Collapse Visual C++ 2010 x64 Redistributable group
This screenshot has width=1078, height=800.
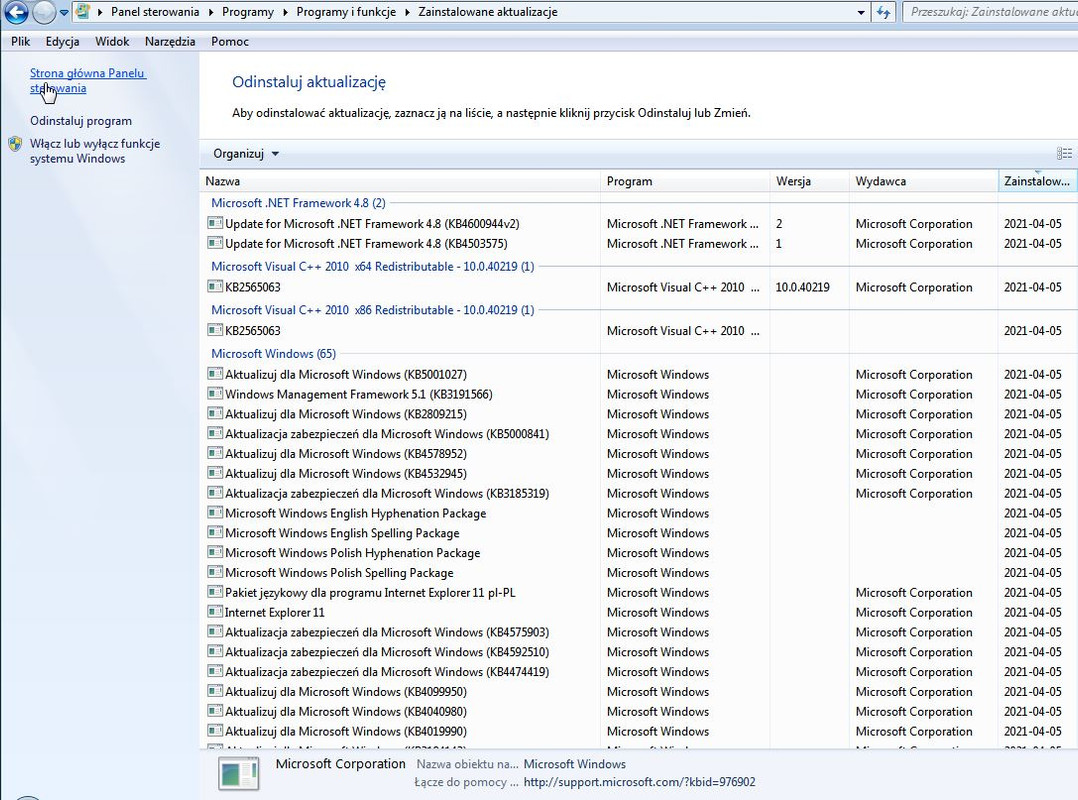pyautogui.click(x=372, y=266)
